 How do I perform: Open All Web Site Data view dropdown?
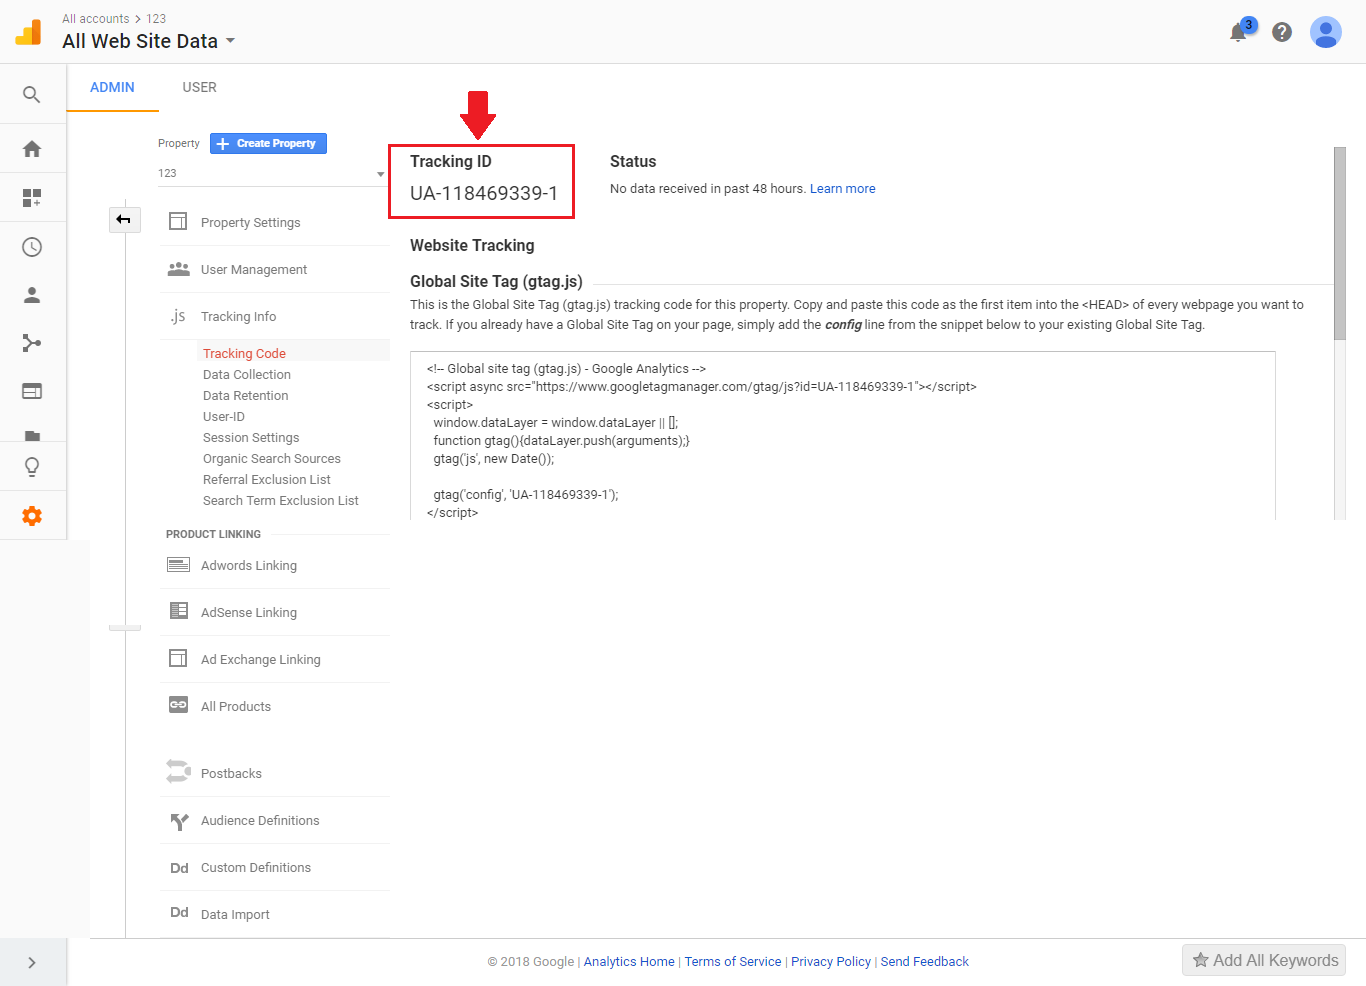click(149, 41)
